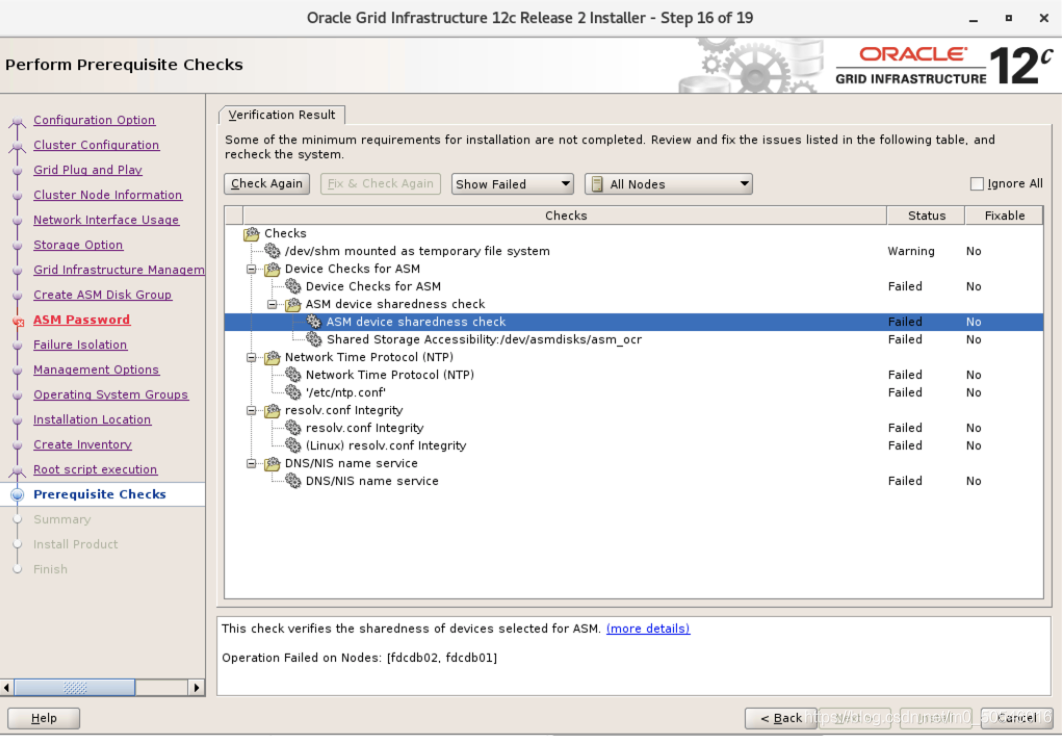Viewport: 1062px width, 736px height.
Task: Go to Network Interface Usage step
Action: (x=106, y=220)
